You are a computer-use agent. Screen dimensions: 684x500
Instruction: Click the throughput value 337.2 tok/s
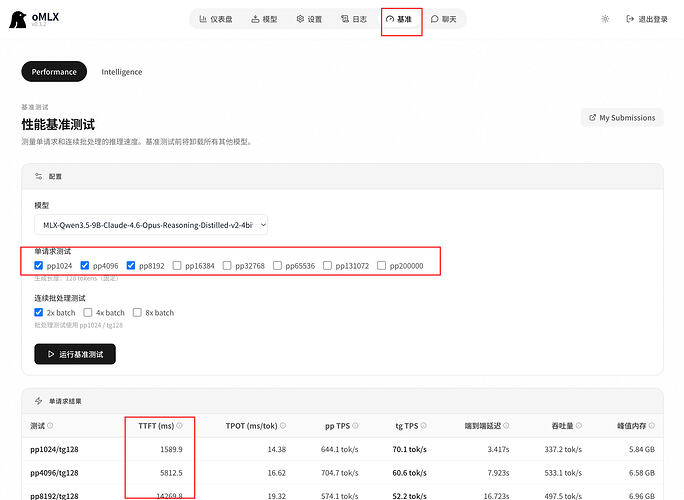(563, 449)
